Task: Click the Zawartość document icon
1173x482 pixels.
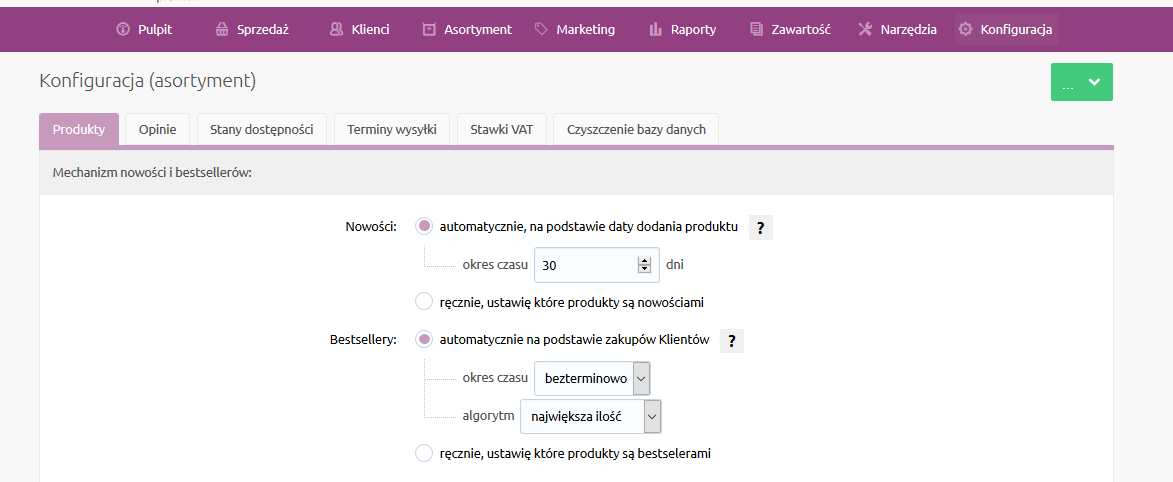Action: [x=756, y=29]
